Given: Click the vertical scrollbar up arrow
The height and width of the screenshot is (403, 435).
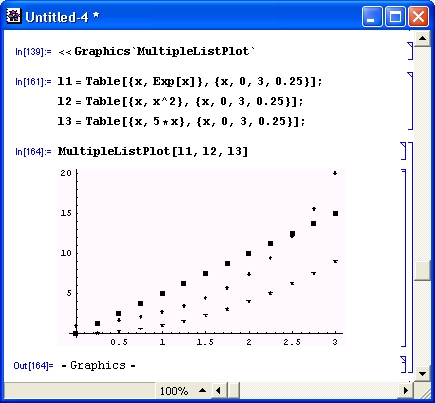Looking at the screenshot, I should pos(422,39).
